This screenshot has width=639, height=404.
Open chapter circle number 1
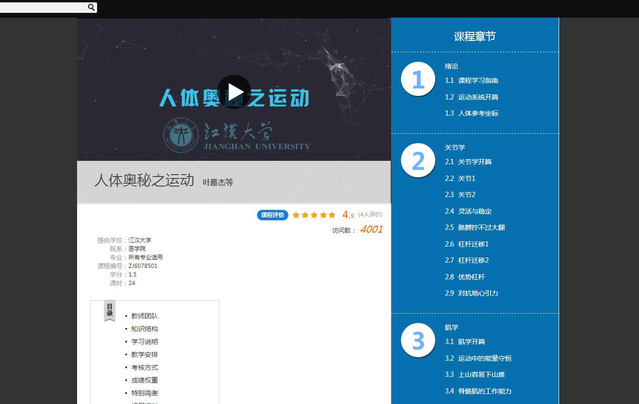coord(418,79)
